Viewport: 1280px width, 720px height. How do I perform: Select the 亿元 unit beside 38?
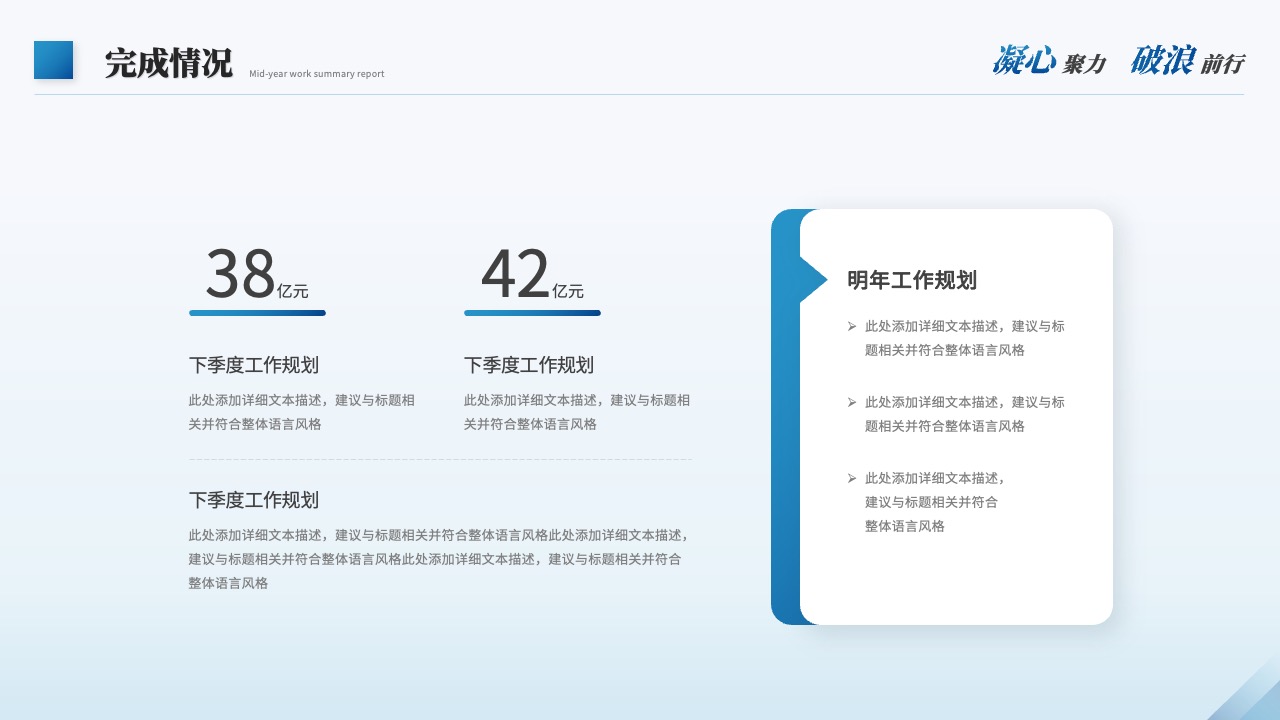[x=293, y=291]
